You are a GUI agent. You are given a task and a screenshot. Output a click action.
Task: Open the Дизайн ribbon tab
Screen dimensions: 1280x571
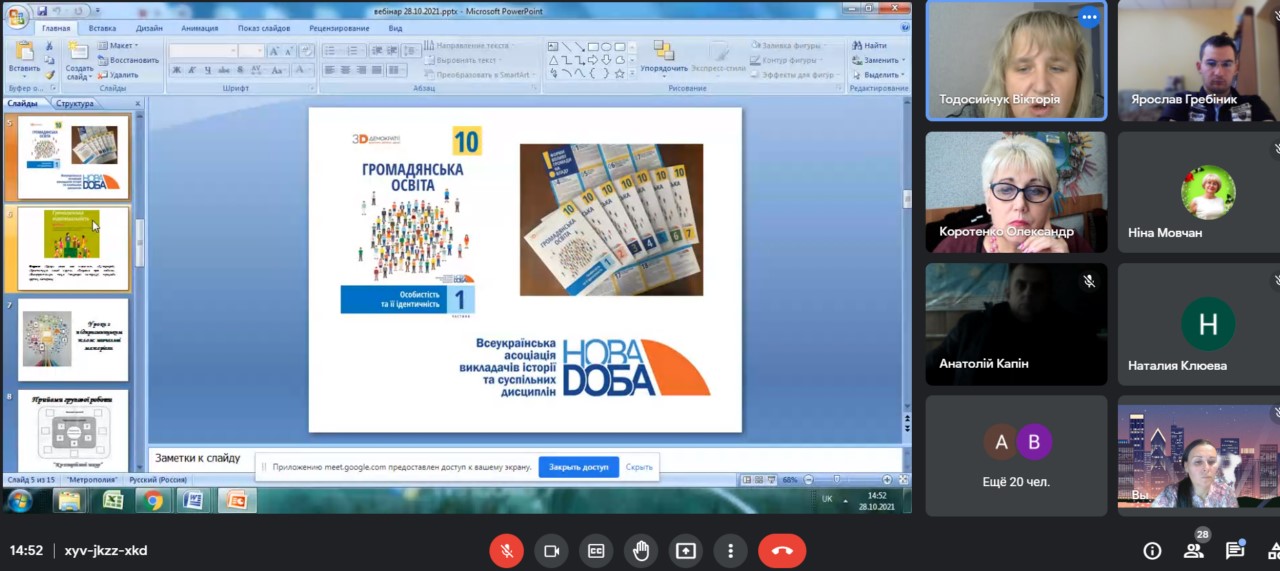point(149,28)
